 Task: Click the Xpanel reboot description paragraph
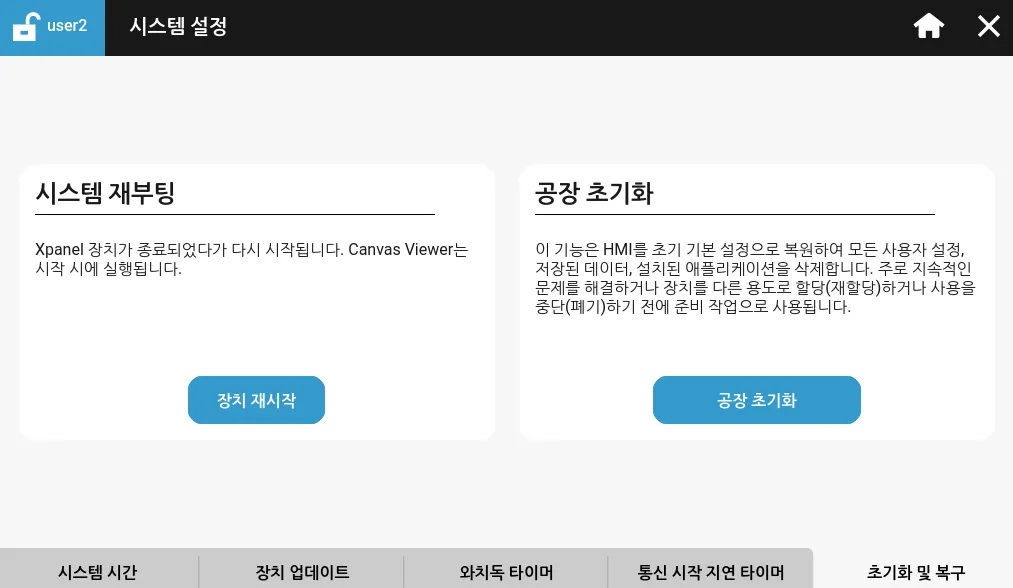point(200,259)
